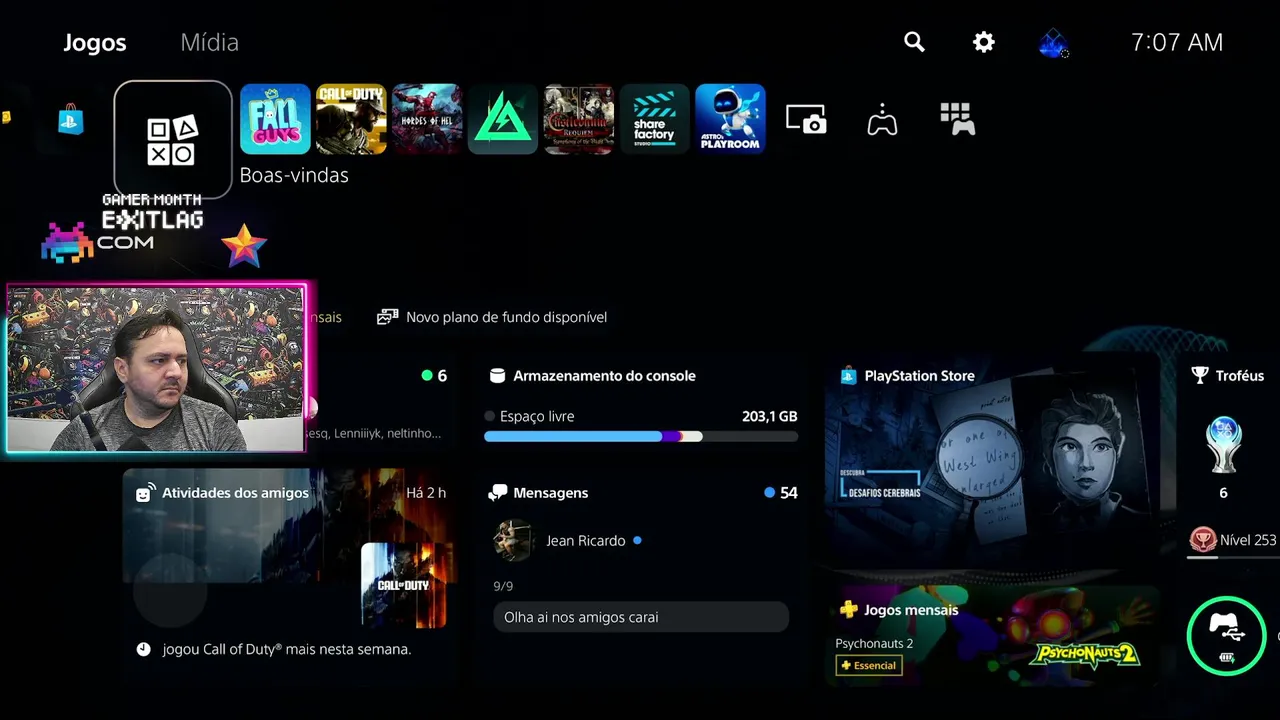Select the Nível 253 trophy level
Screen dimensions: 1280x720
[1248, 540]
